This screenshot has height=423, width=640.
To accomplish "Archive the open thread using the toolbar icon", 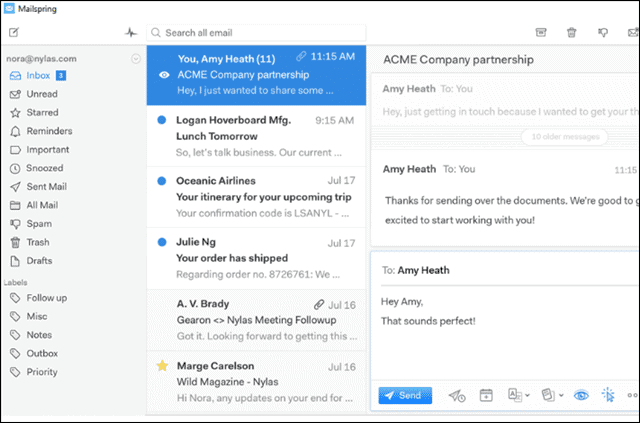I will point(541,32).
